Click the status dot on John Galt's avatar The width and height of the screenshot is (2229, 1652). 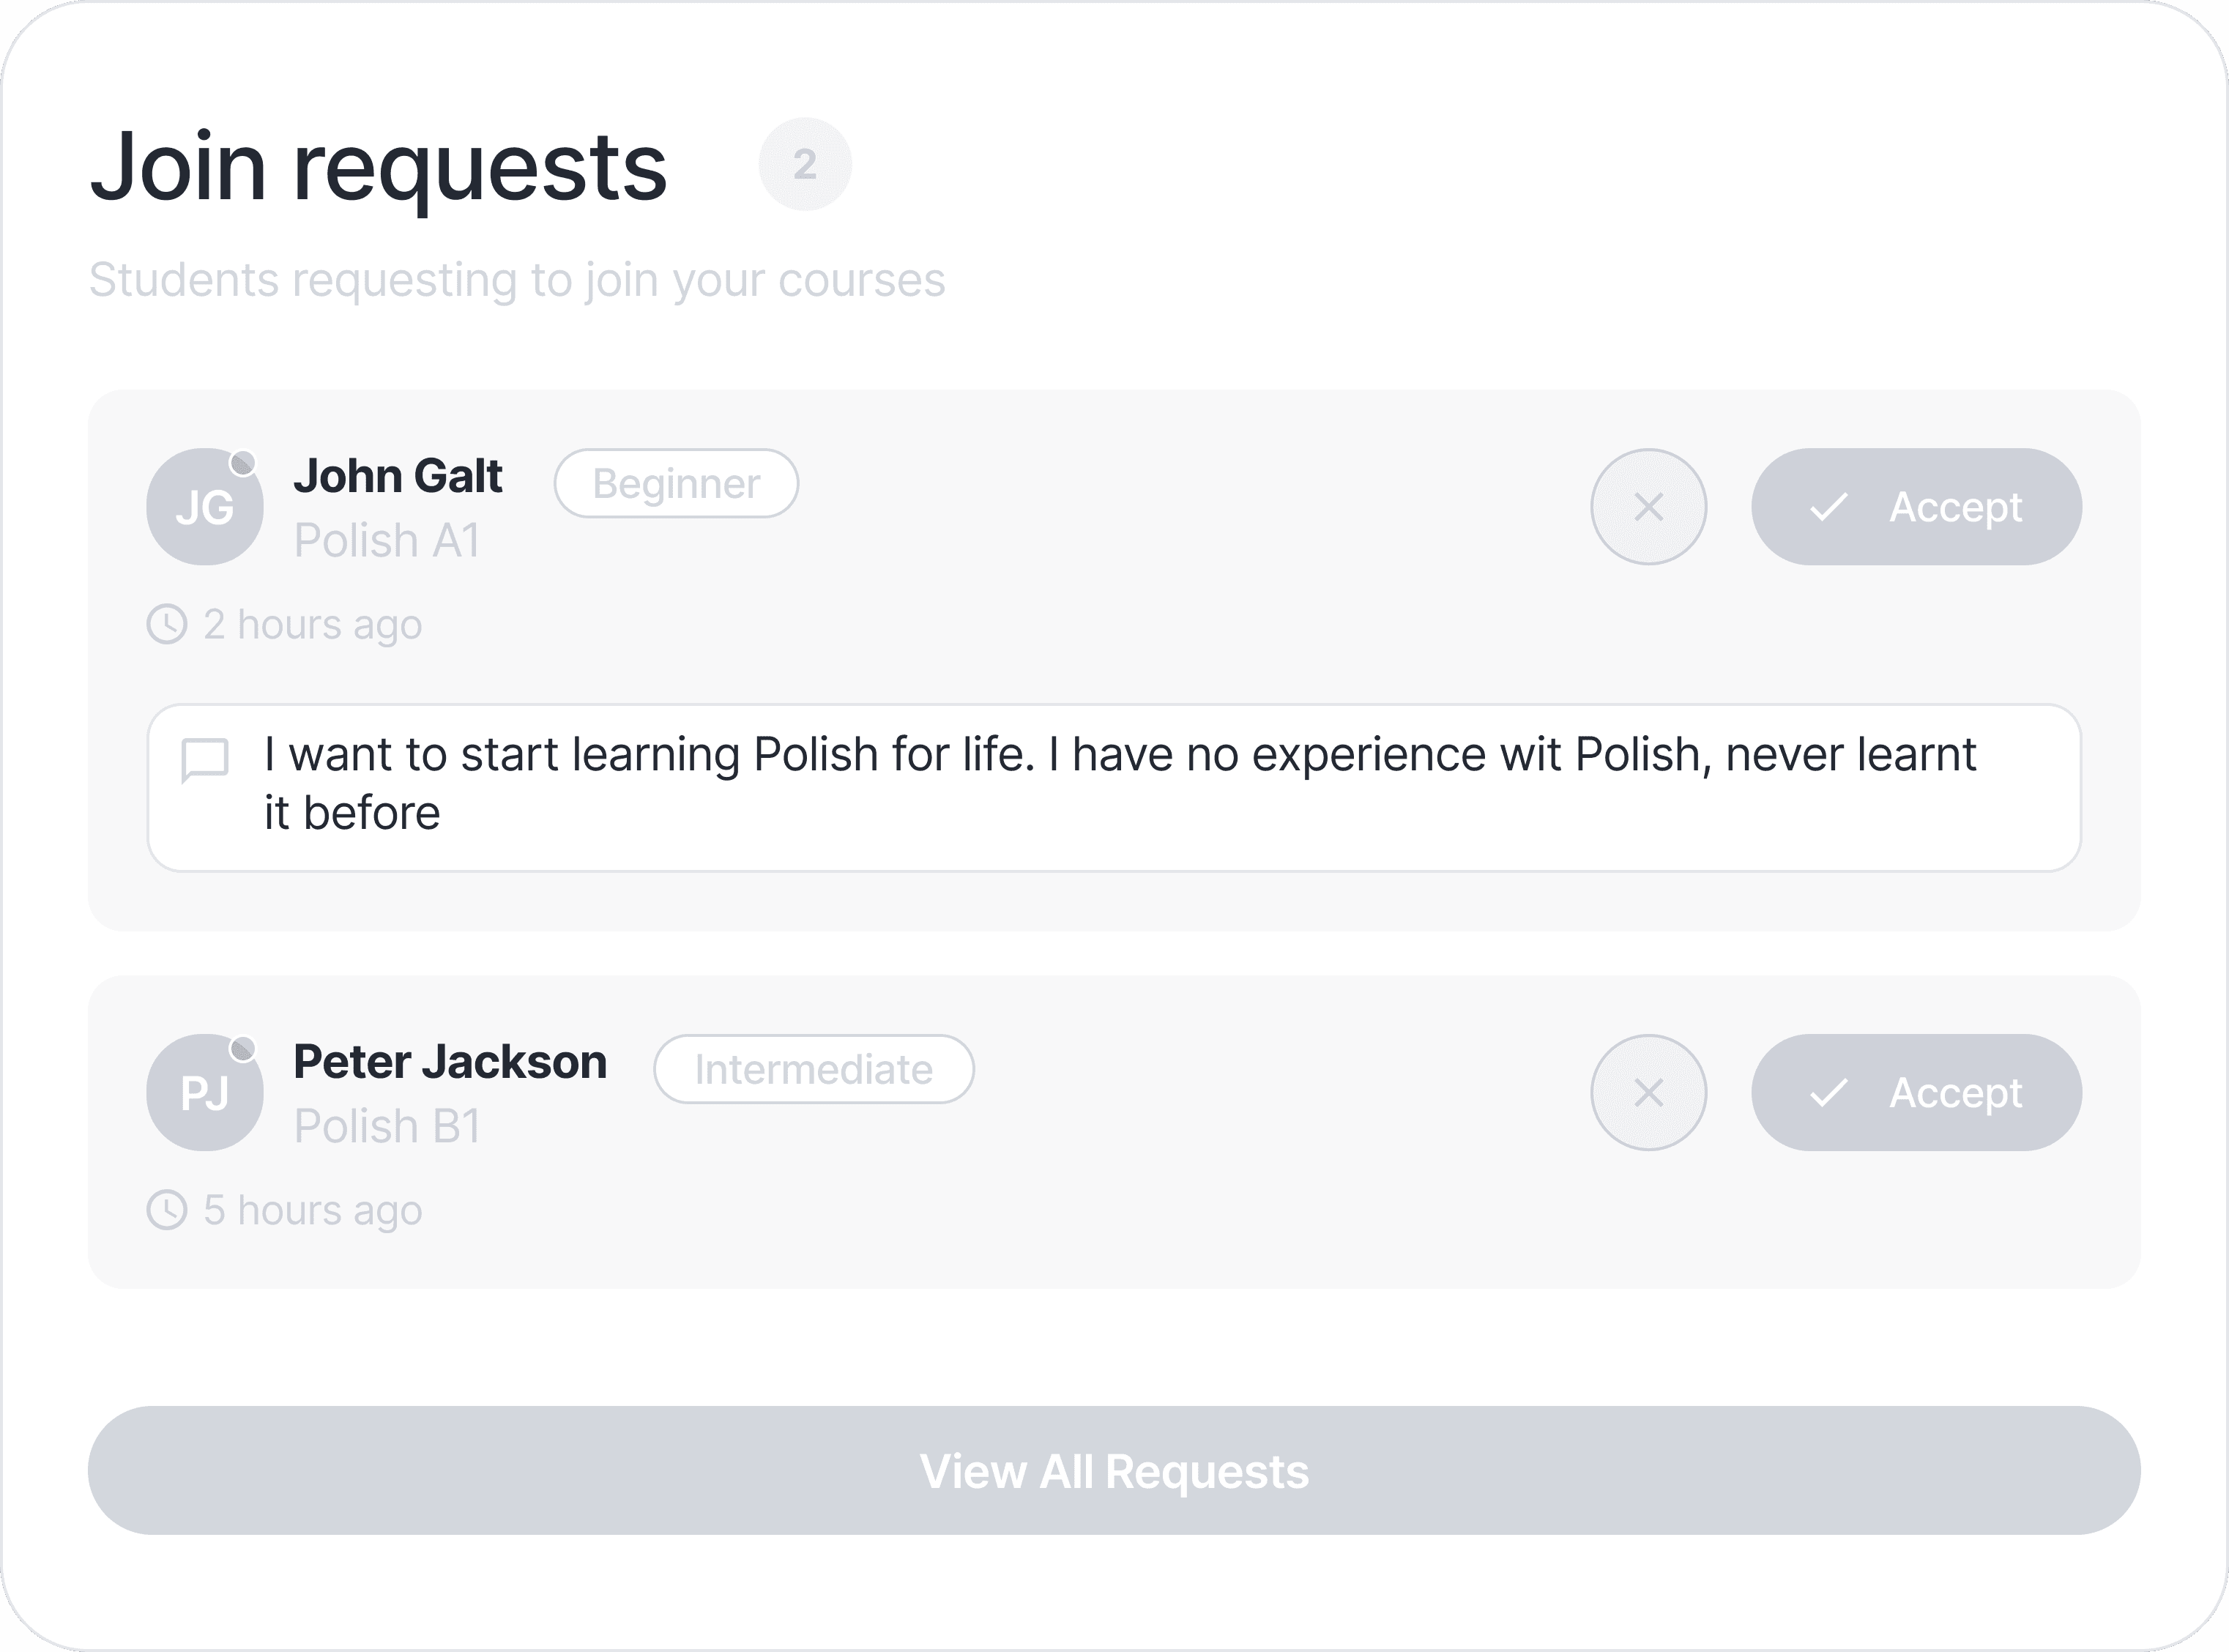coord(243,463)
